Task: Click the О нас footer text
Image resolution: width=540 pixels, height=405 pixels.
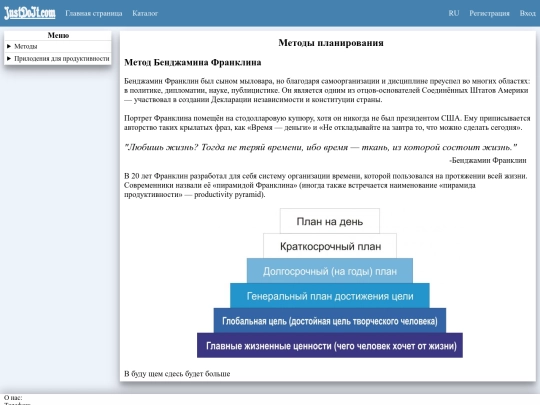Action: (x=13, y=397)
